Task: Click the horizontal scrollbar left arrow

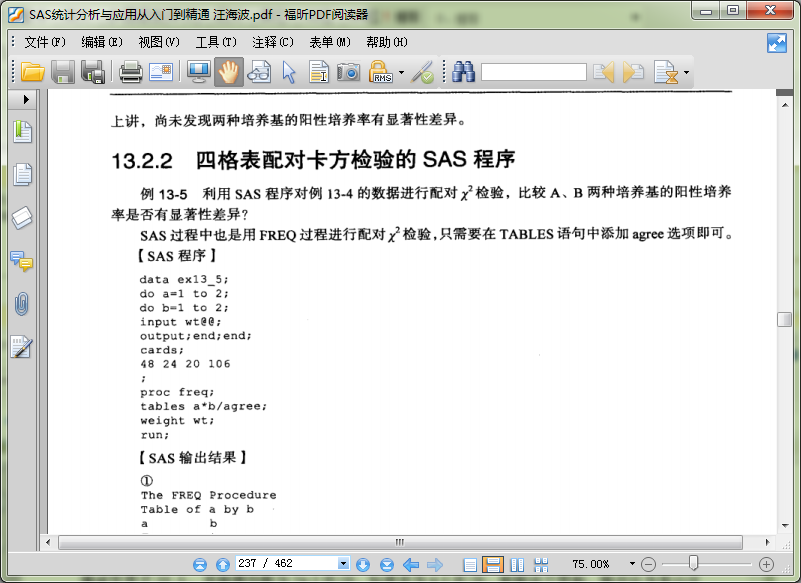Action: [48, 542]
